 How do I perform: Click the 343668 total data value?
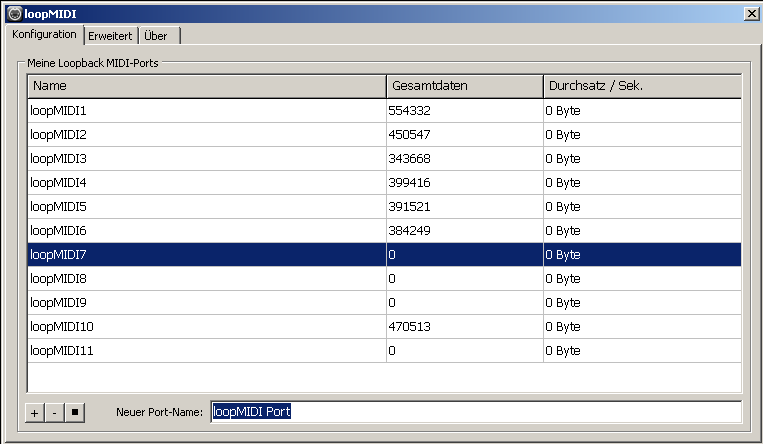409,159
